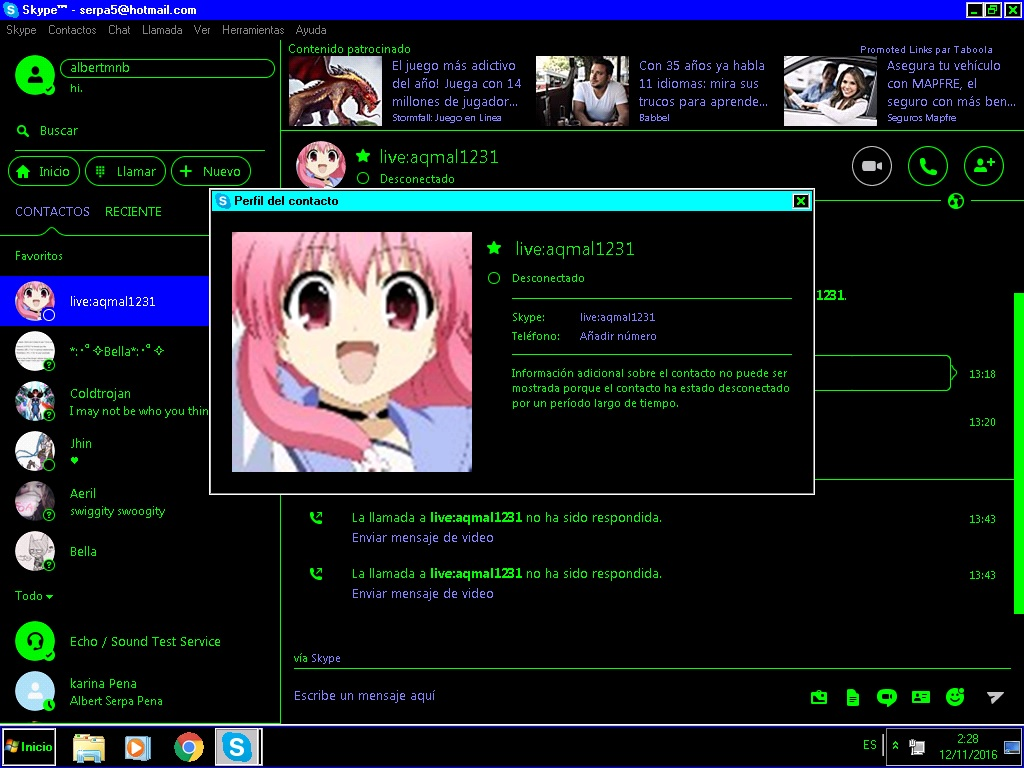1024x768 pixels.
Task: Toggle favorite star in conversation header
Action: point(363,157)
